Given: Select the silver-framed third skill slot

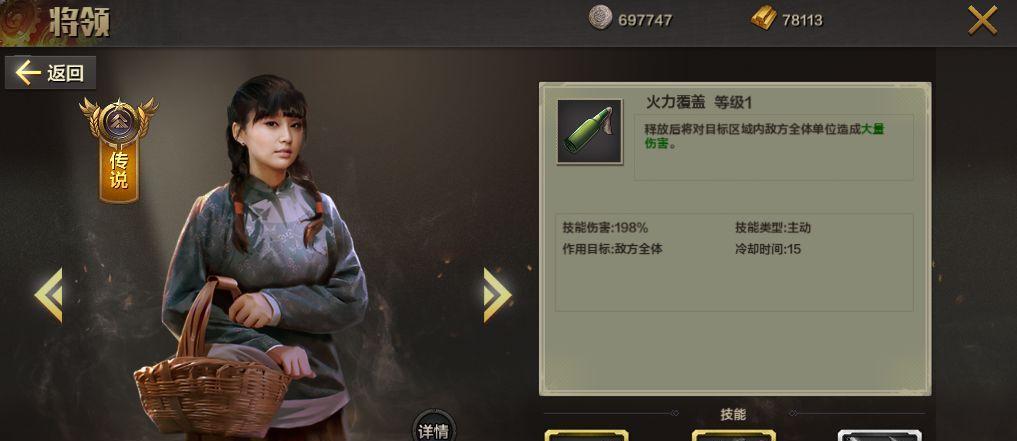Looking at the screenshot, I should (x=879, y=435).
